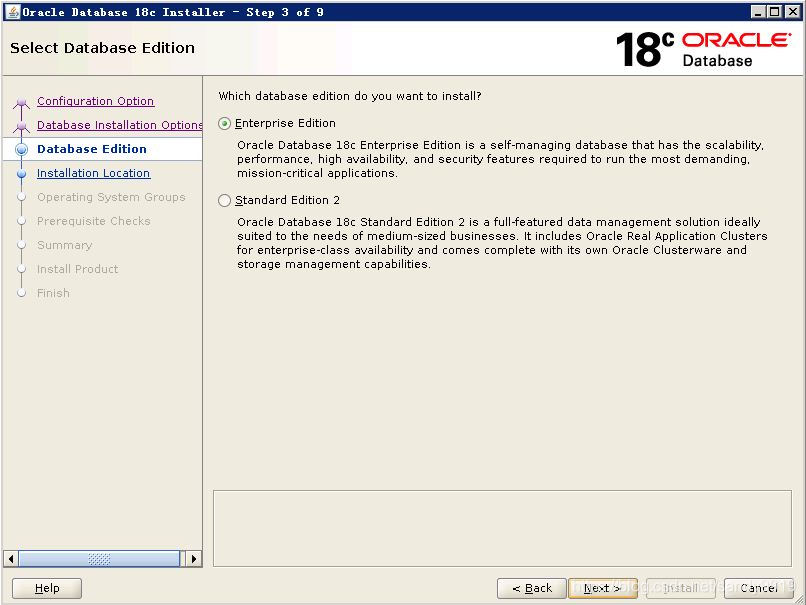Viewport: 806px width, 605px height.
Task: Click the Database Edition current step marker
Action: coord(22,150)
